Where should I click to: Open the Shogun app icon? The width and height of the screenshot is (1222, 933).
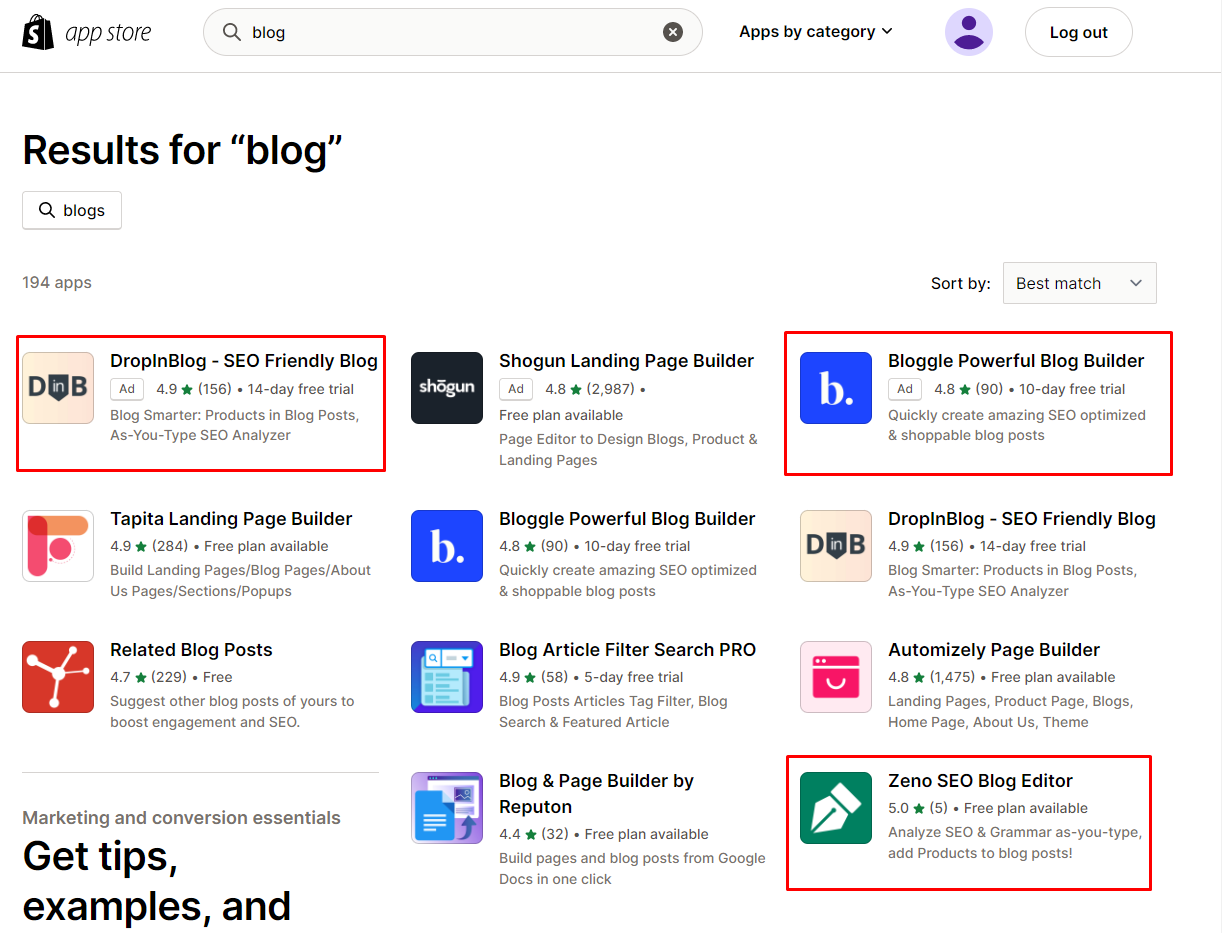point(447,388)
